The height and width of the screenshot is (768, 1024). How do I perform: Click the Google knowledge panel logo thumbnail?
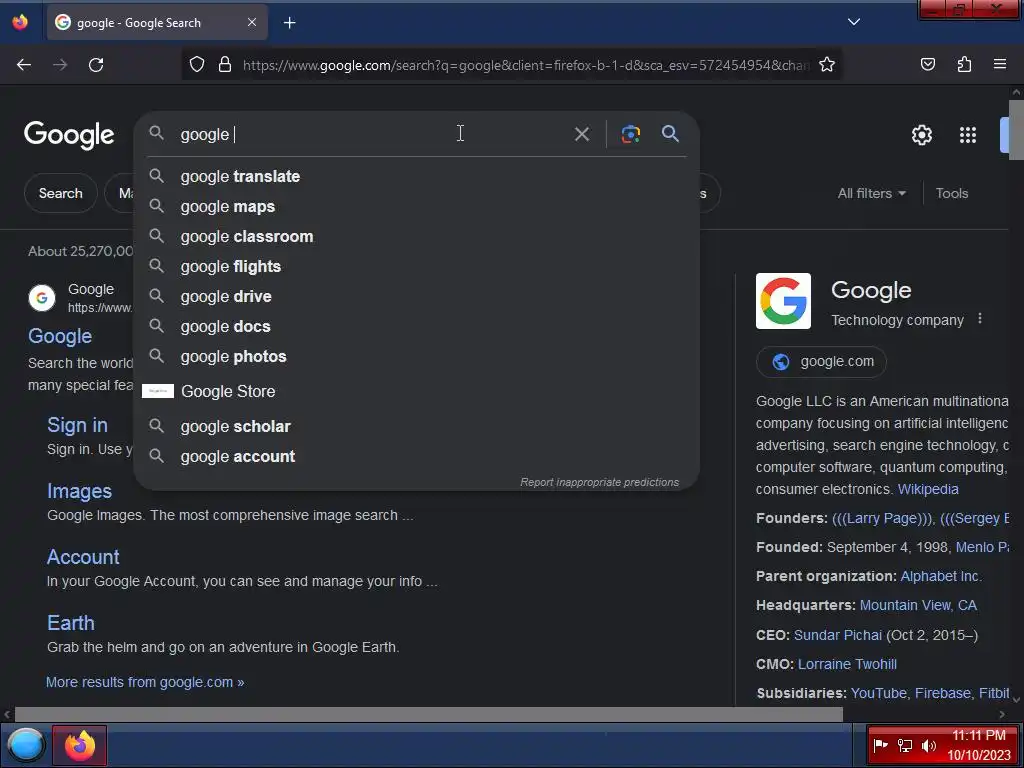pos(783,301)
